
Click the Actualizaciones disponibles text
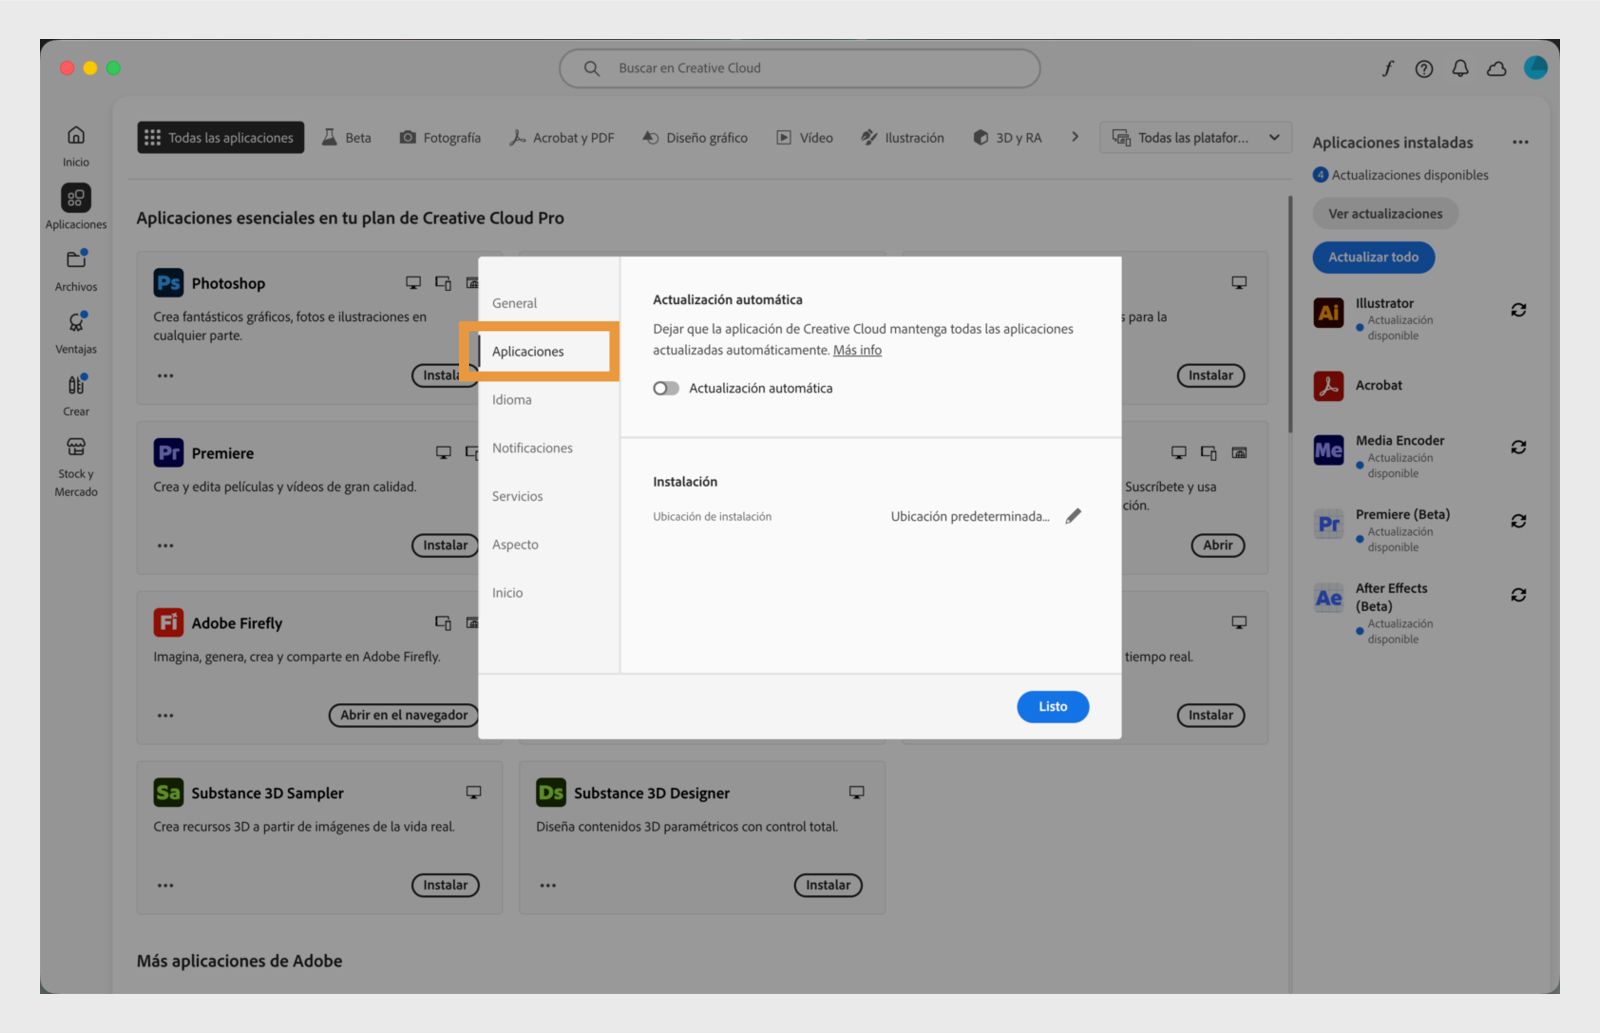coord(1410,175)
